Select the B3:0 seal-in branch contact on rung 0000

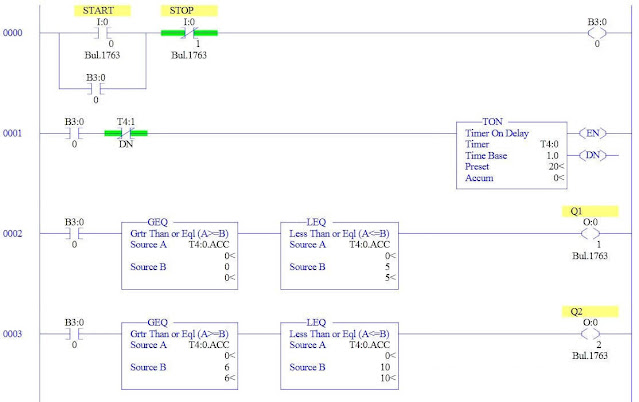click(x=96, y=88)
